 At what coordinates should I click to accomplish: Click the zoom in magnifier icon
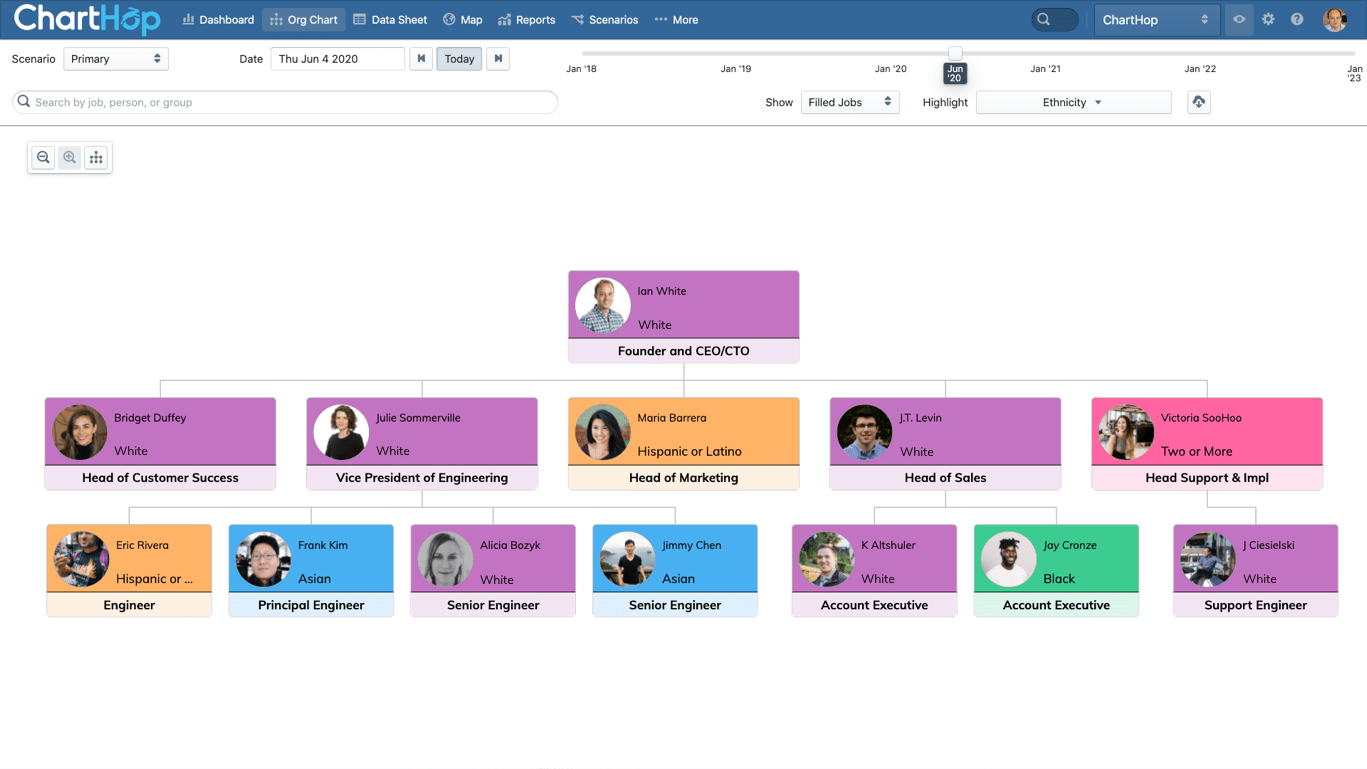point(69,157)
